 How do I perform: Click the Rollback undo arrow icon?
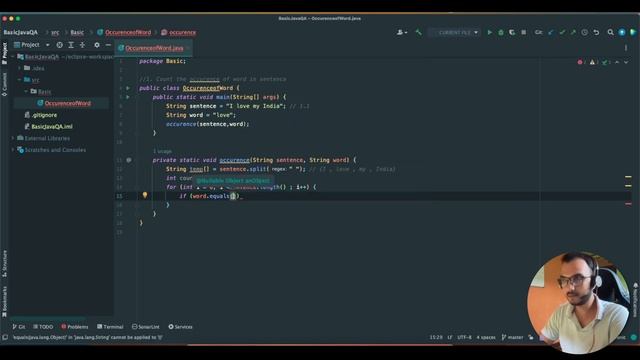[x=596, y=32]
